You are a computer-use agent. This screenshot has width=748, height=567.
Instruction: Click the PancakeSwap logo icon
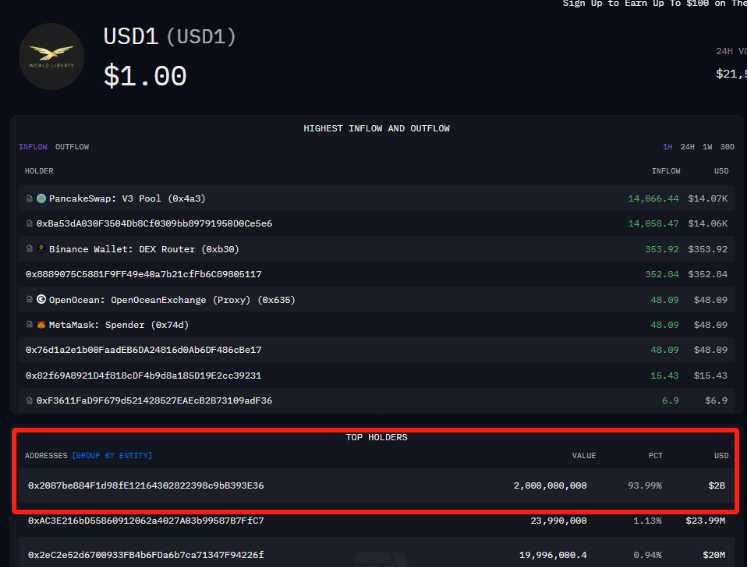41,198
